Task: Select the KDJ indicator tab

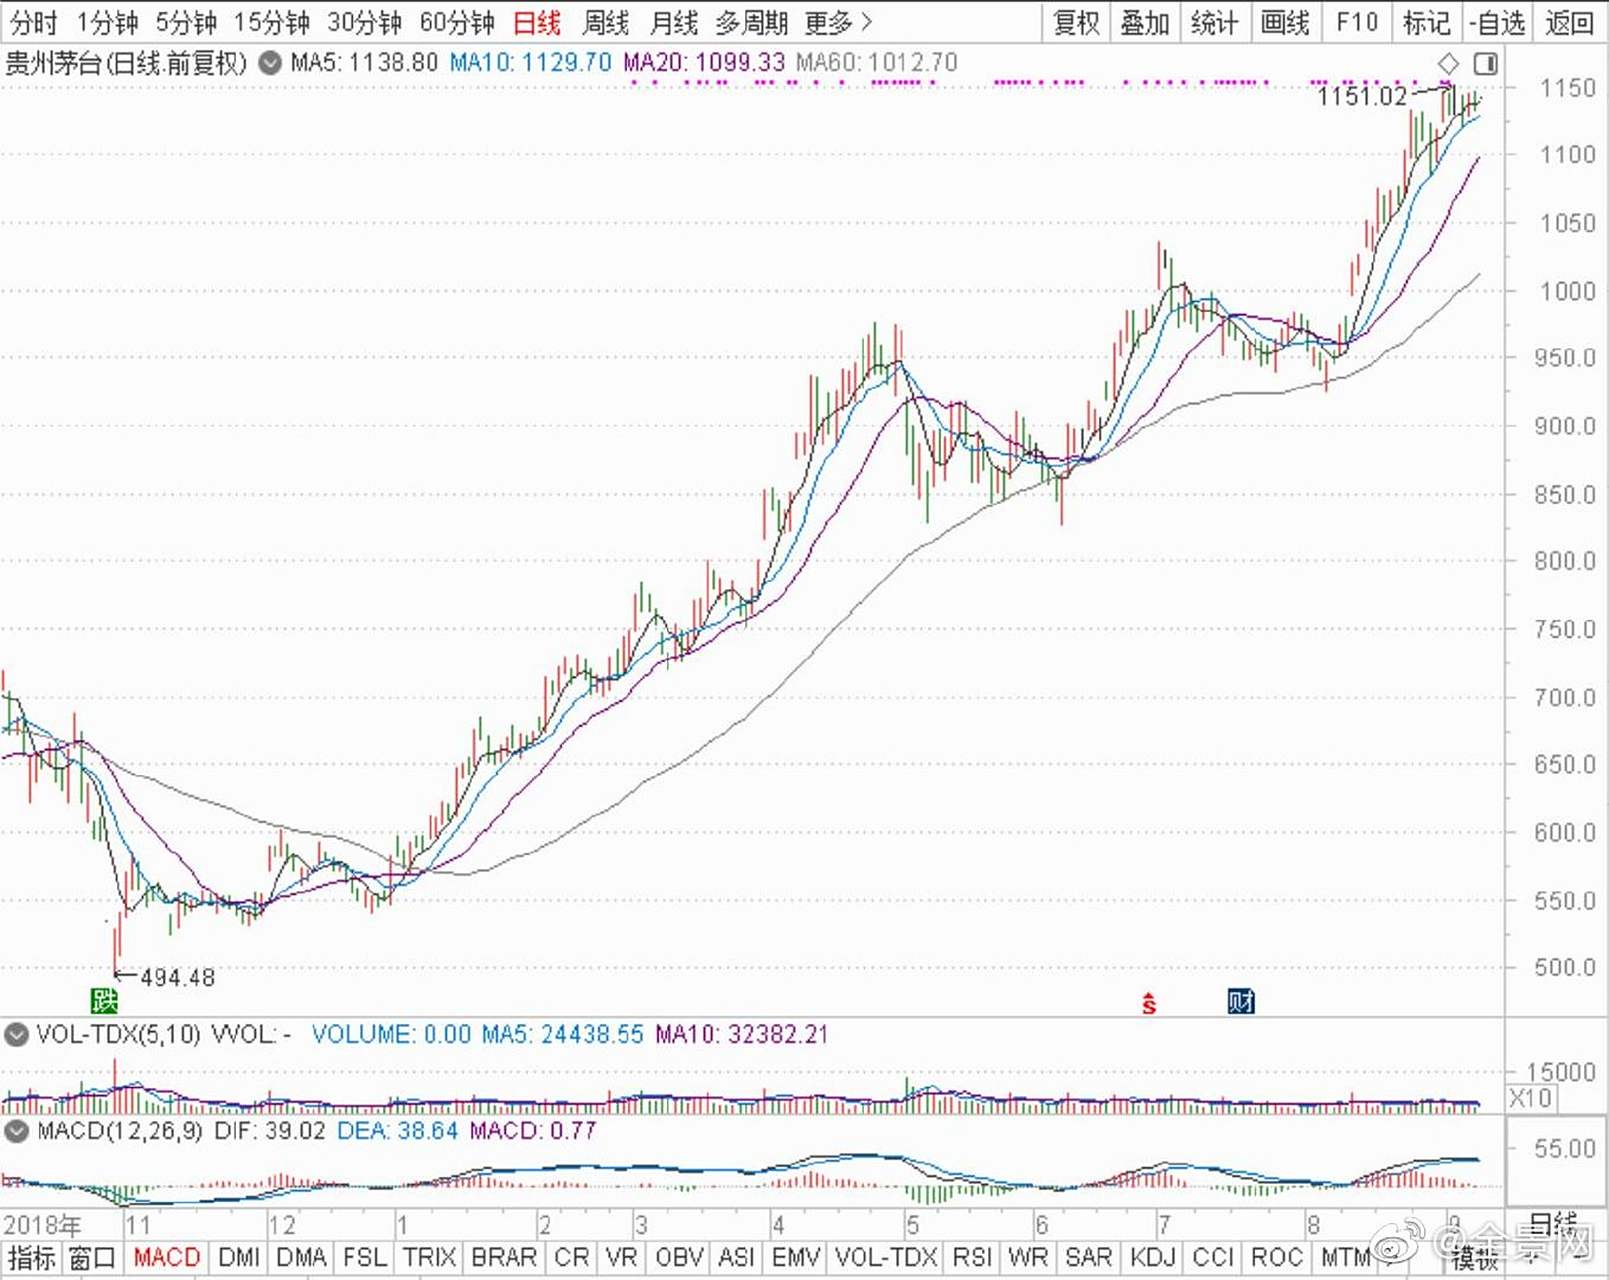Action: (1152, 1257)
